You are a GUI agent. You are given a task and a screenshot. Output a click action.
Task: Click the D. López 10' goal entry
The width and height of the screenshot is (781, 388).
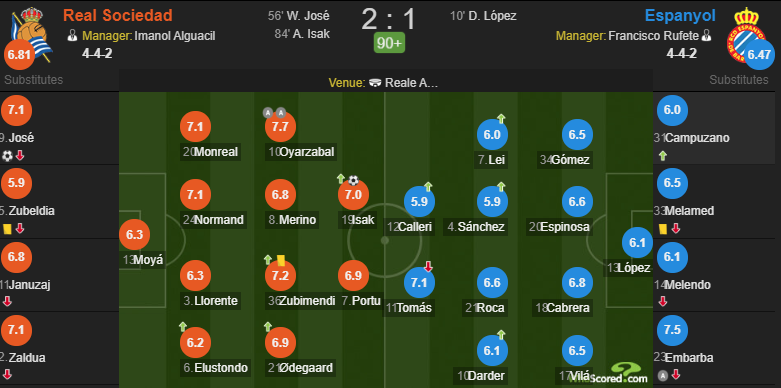tap(483, 16)
